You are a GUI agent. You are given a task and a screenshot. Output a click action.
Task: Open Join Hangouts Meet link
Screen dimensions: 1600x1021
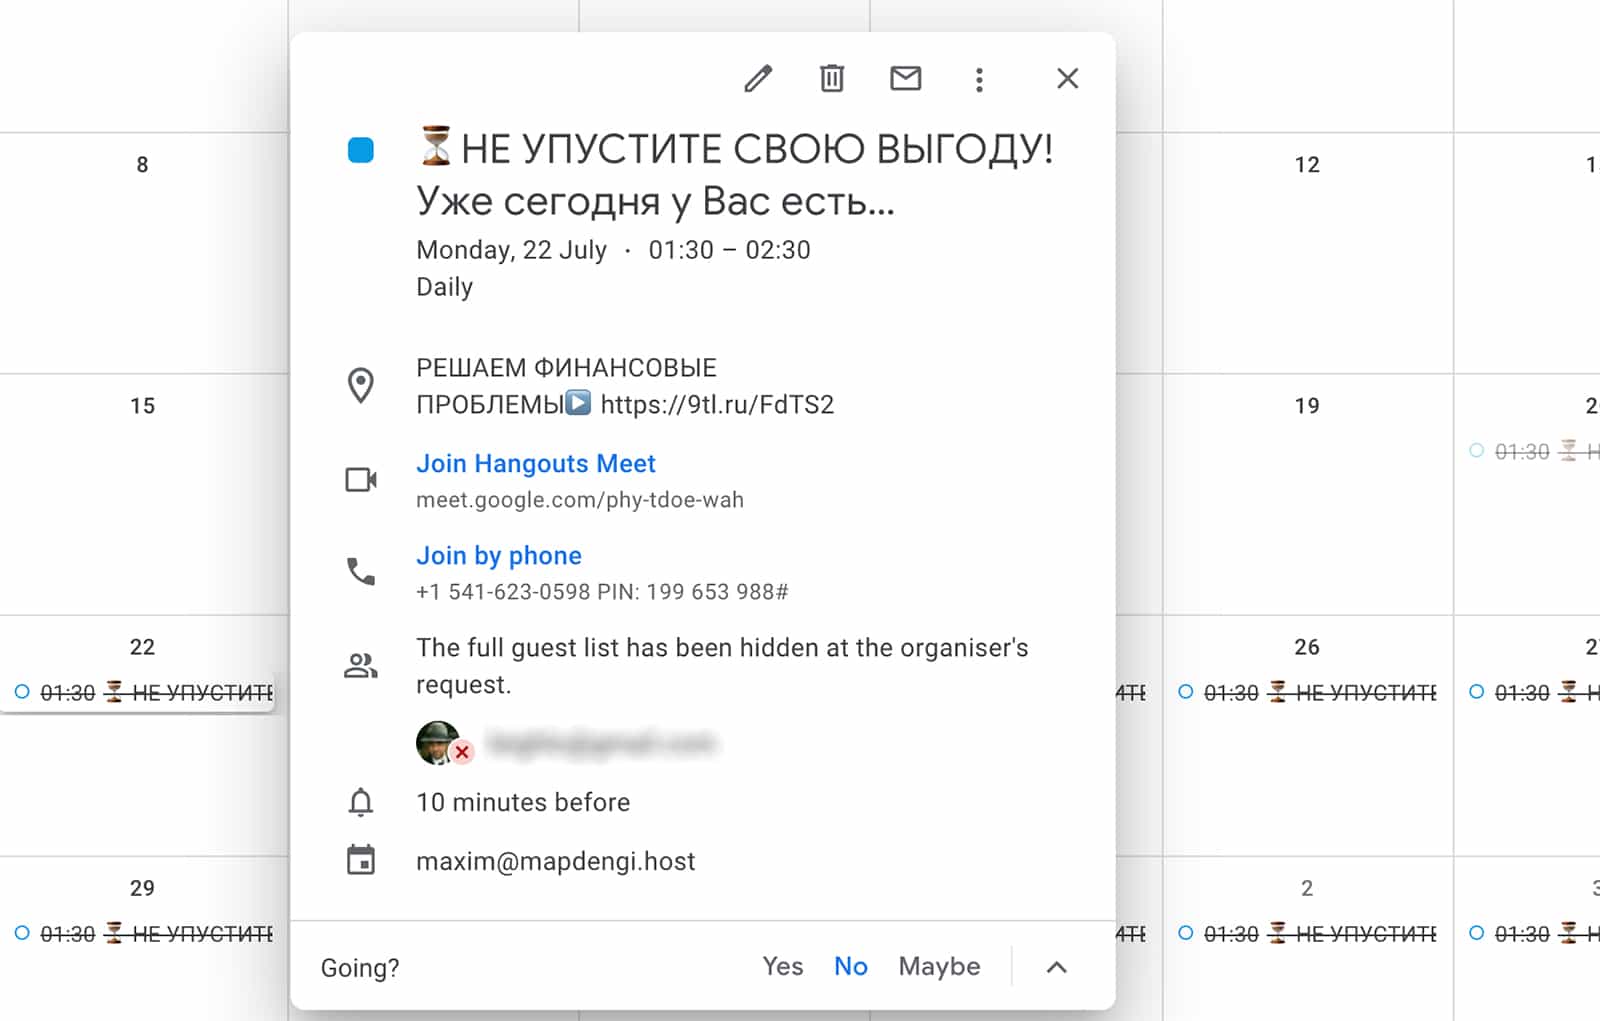tap(535, 464)
